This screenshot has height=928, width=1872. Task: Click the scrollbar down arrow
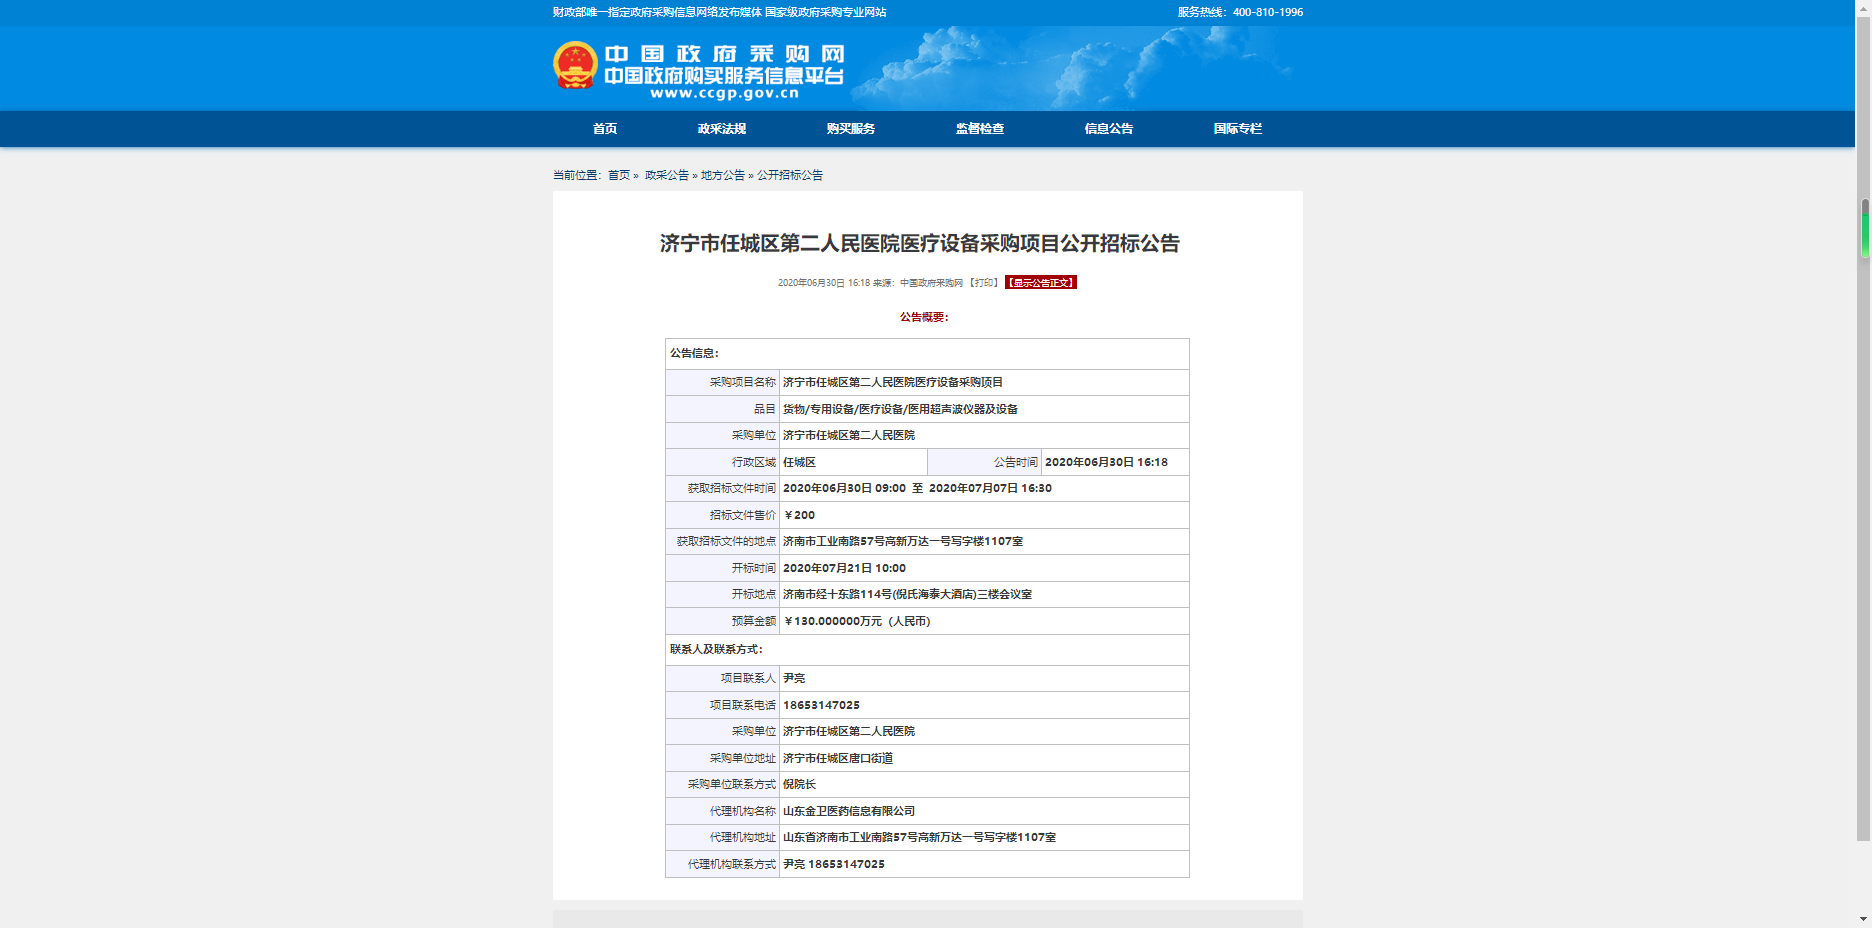[x=1864, y=919]
